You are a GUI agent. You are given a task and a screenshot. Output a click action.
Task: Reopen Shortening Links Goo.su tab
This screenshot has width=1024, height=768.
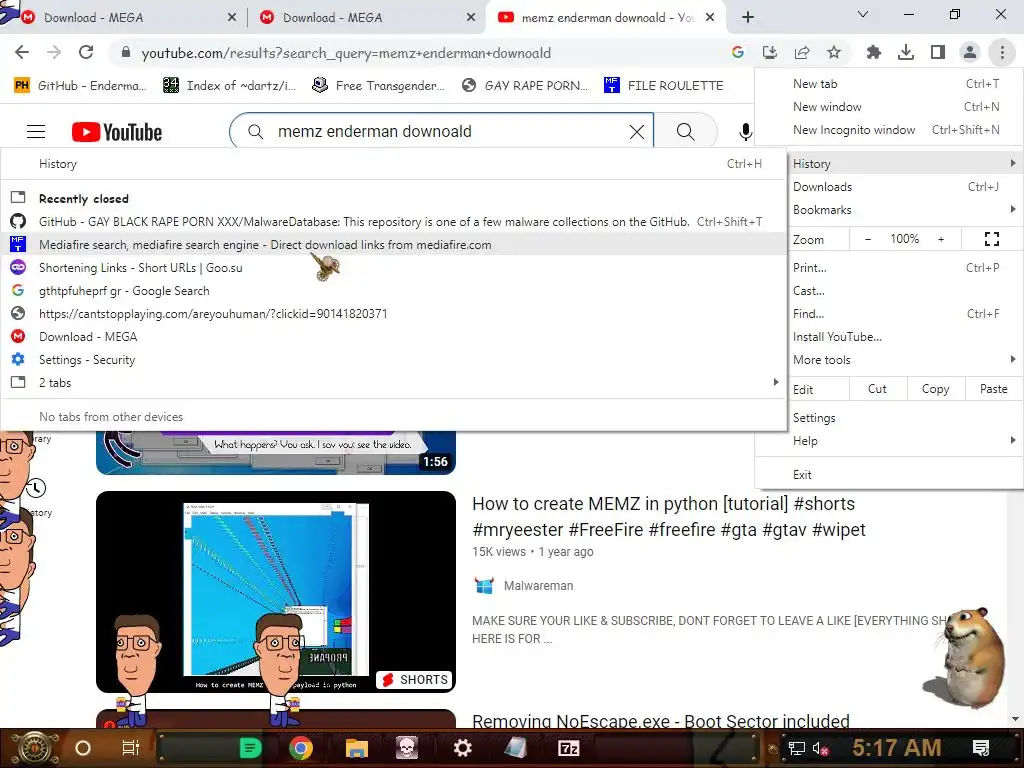pos(393,268)
